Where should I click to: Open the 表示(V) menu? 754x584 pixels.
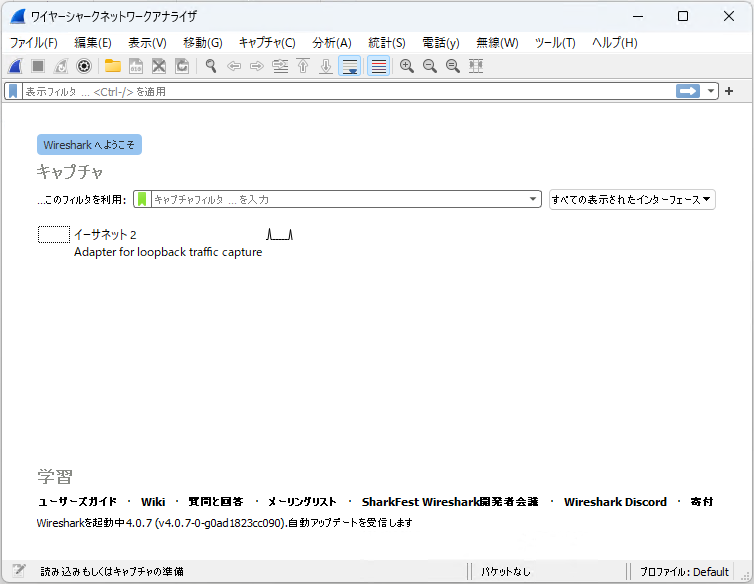click(147, 43)
